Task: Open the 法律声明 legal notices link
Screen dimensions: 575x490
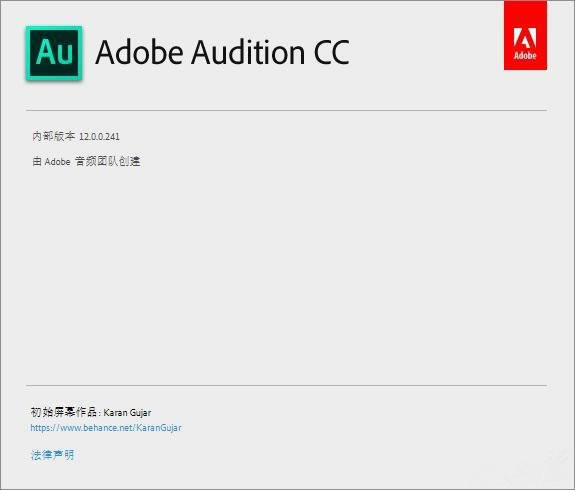Action: coord(52,455)
